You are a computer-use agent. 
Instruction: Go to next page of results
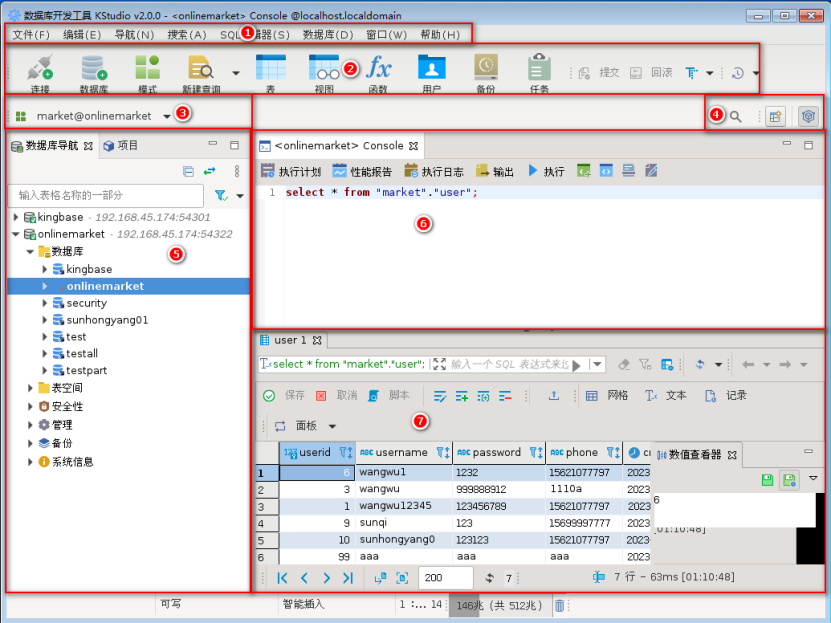(x=326, y=578)
